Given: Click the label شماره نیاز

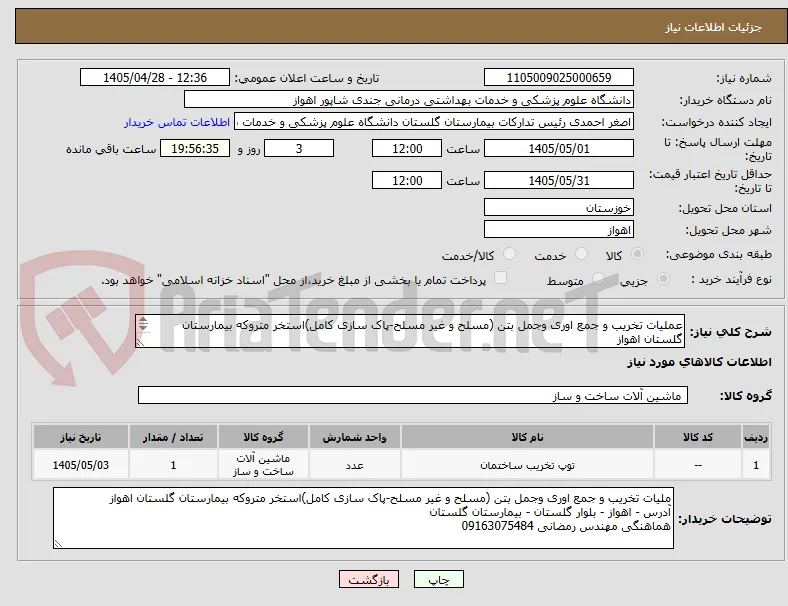Looking at the screenshot, I should click(744, 78).
